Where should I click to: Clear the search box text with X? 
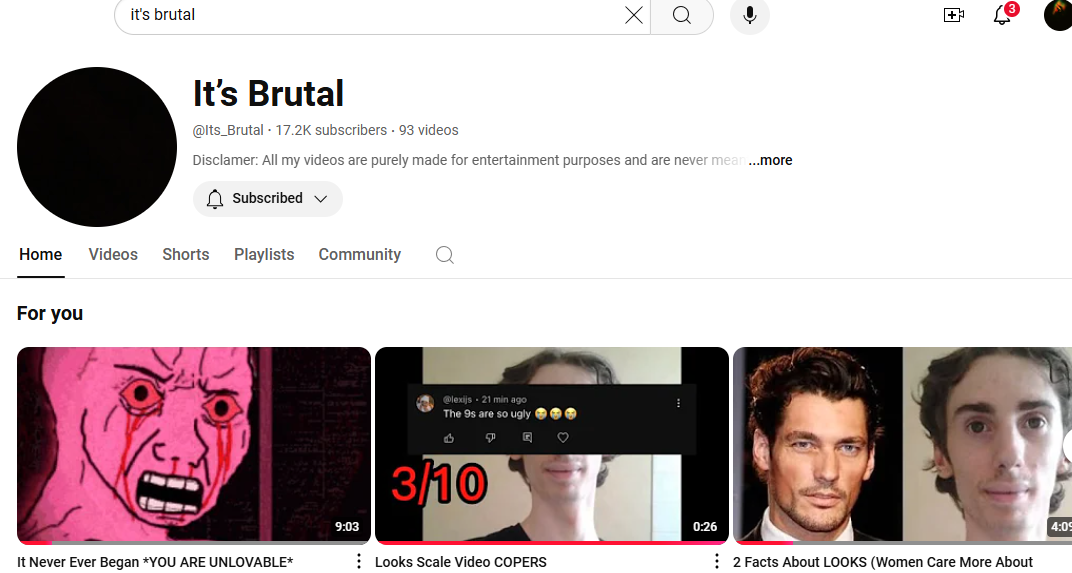[x=634, y=15]
